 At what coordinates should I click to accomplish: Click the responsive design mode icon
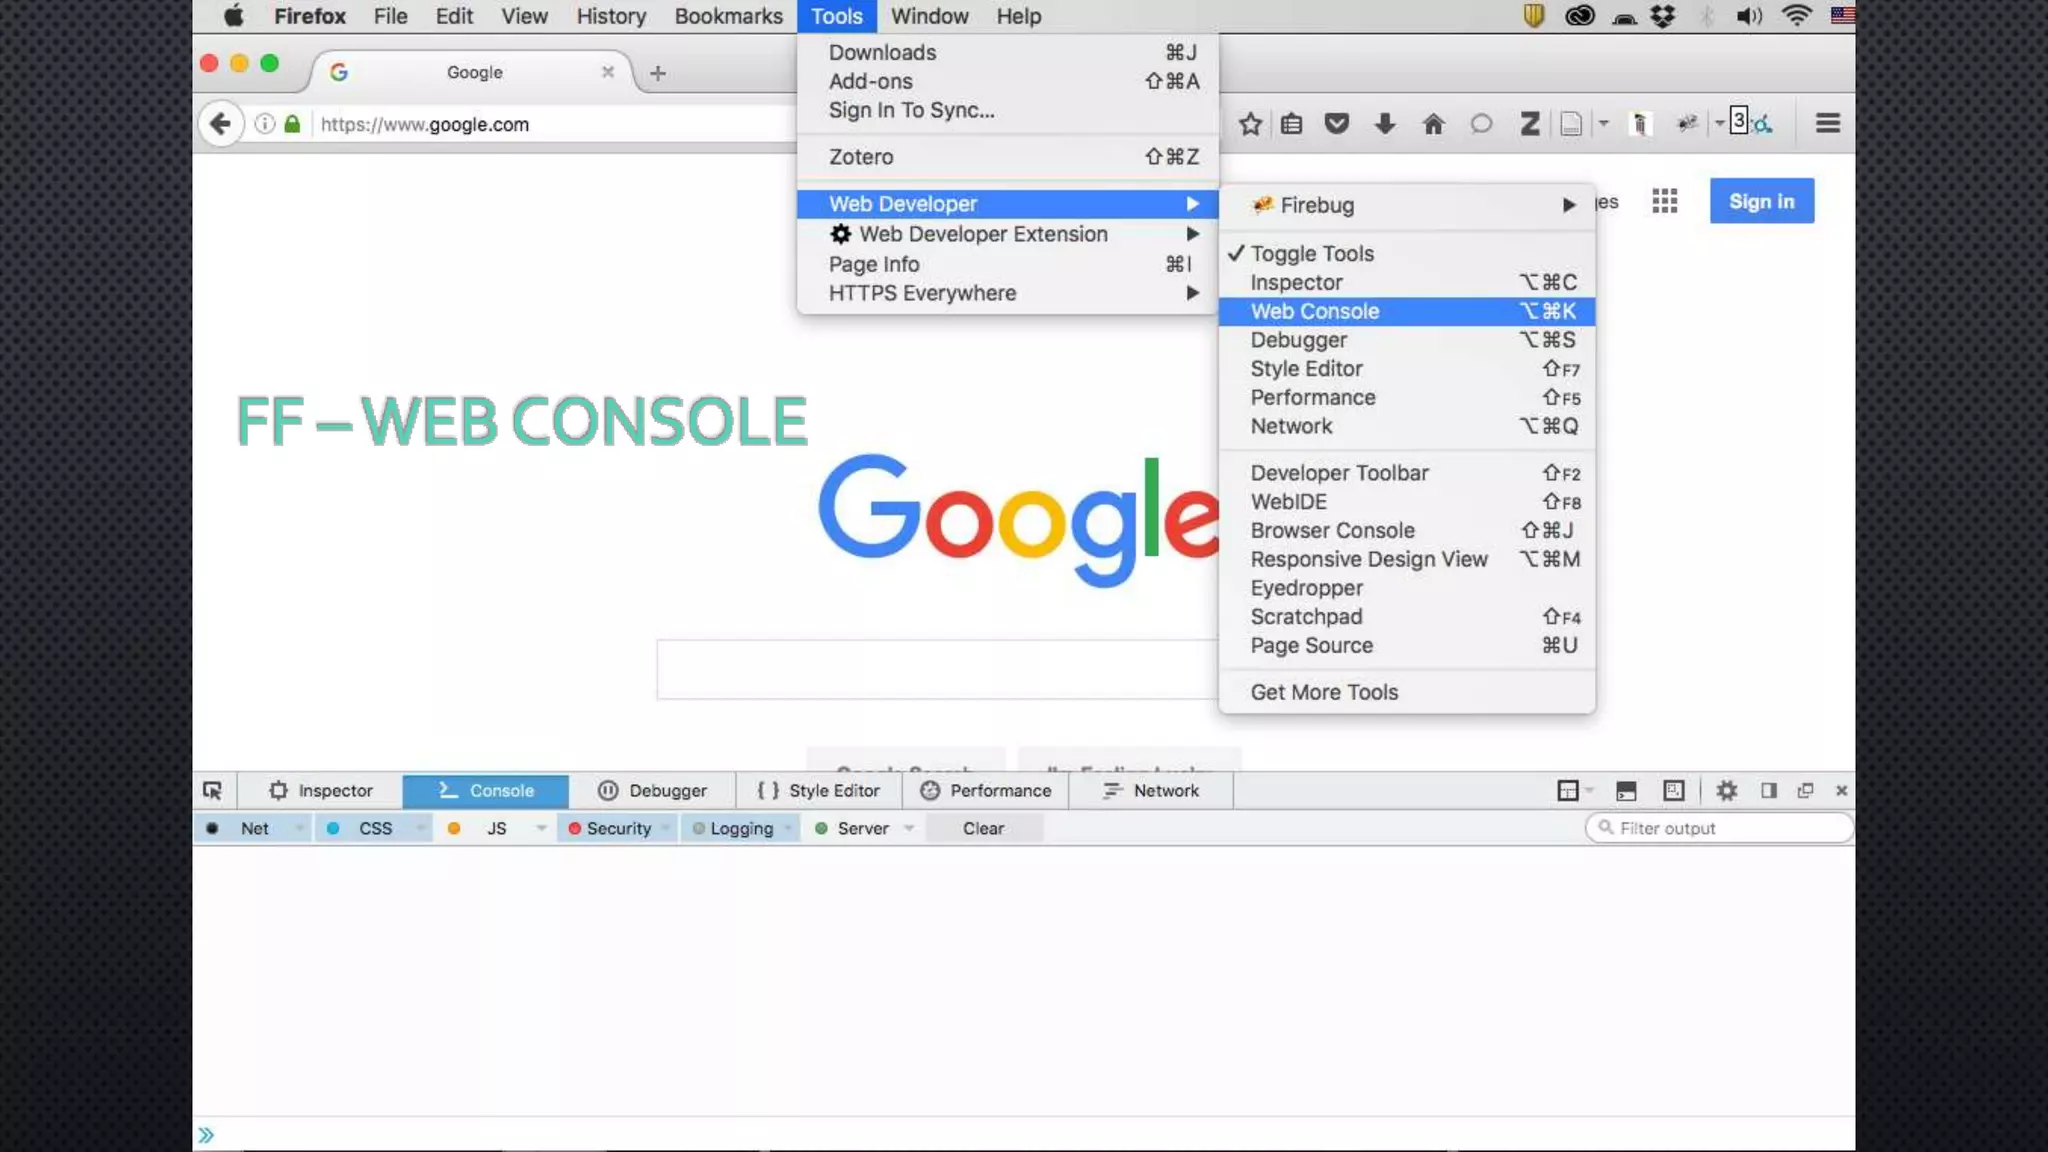point(1674,790)
